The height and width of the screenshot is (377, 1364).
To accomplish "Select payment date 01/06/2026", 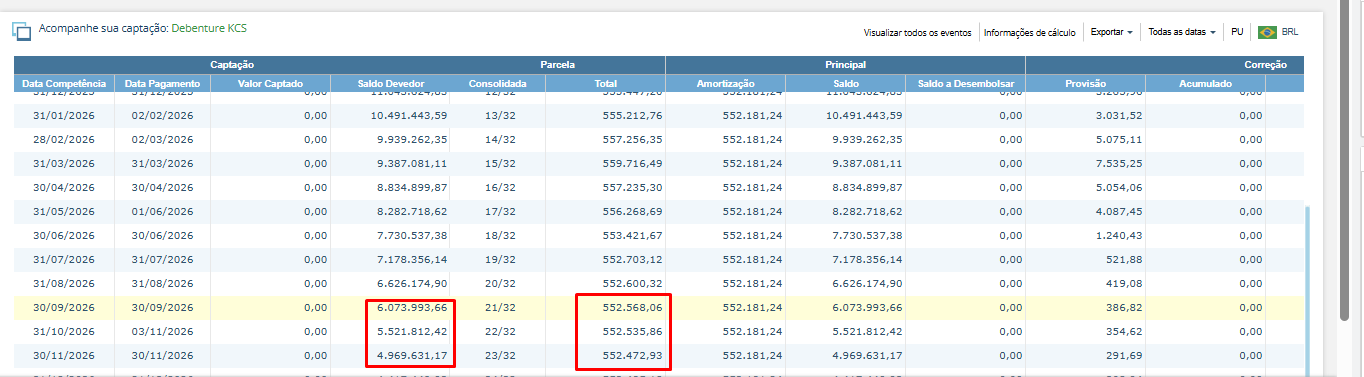I will tap(162, 211).
